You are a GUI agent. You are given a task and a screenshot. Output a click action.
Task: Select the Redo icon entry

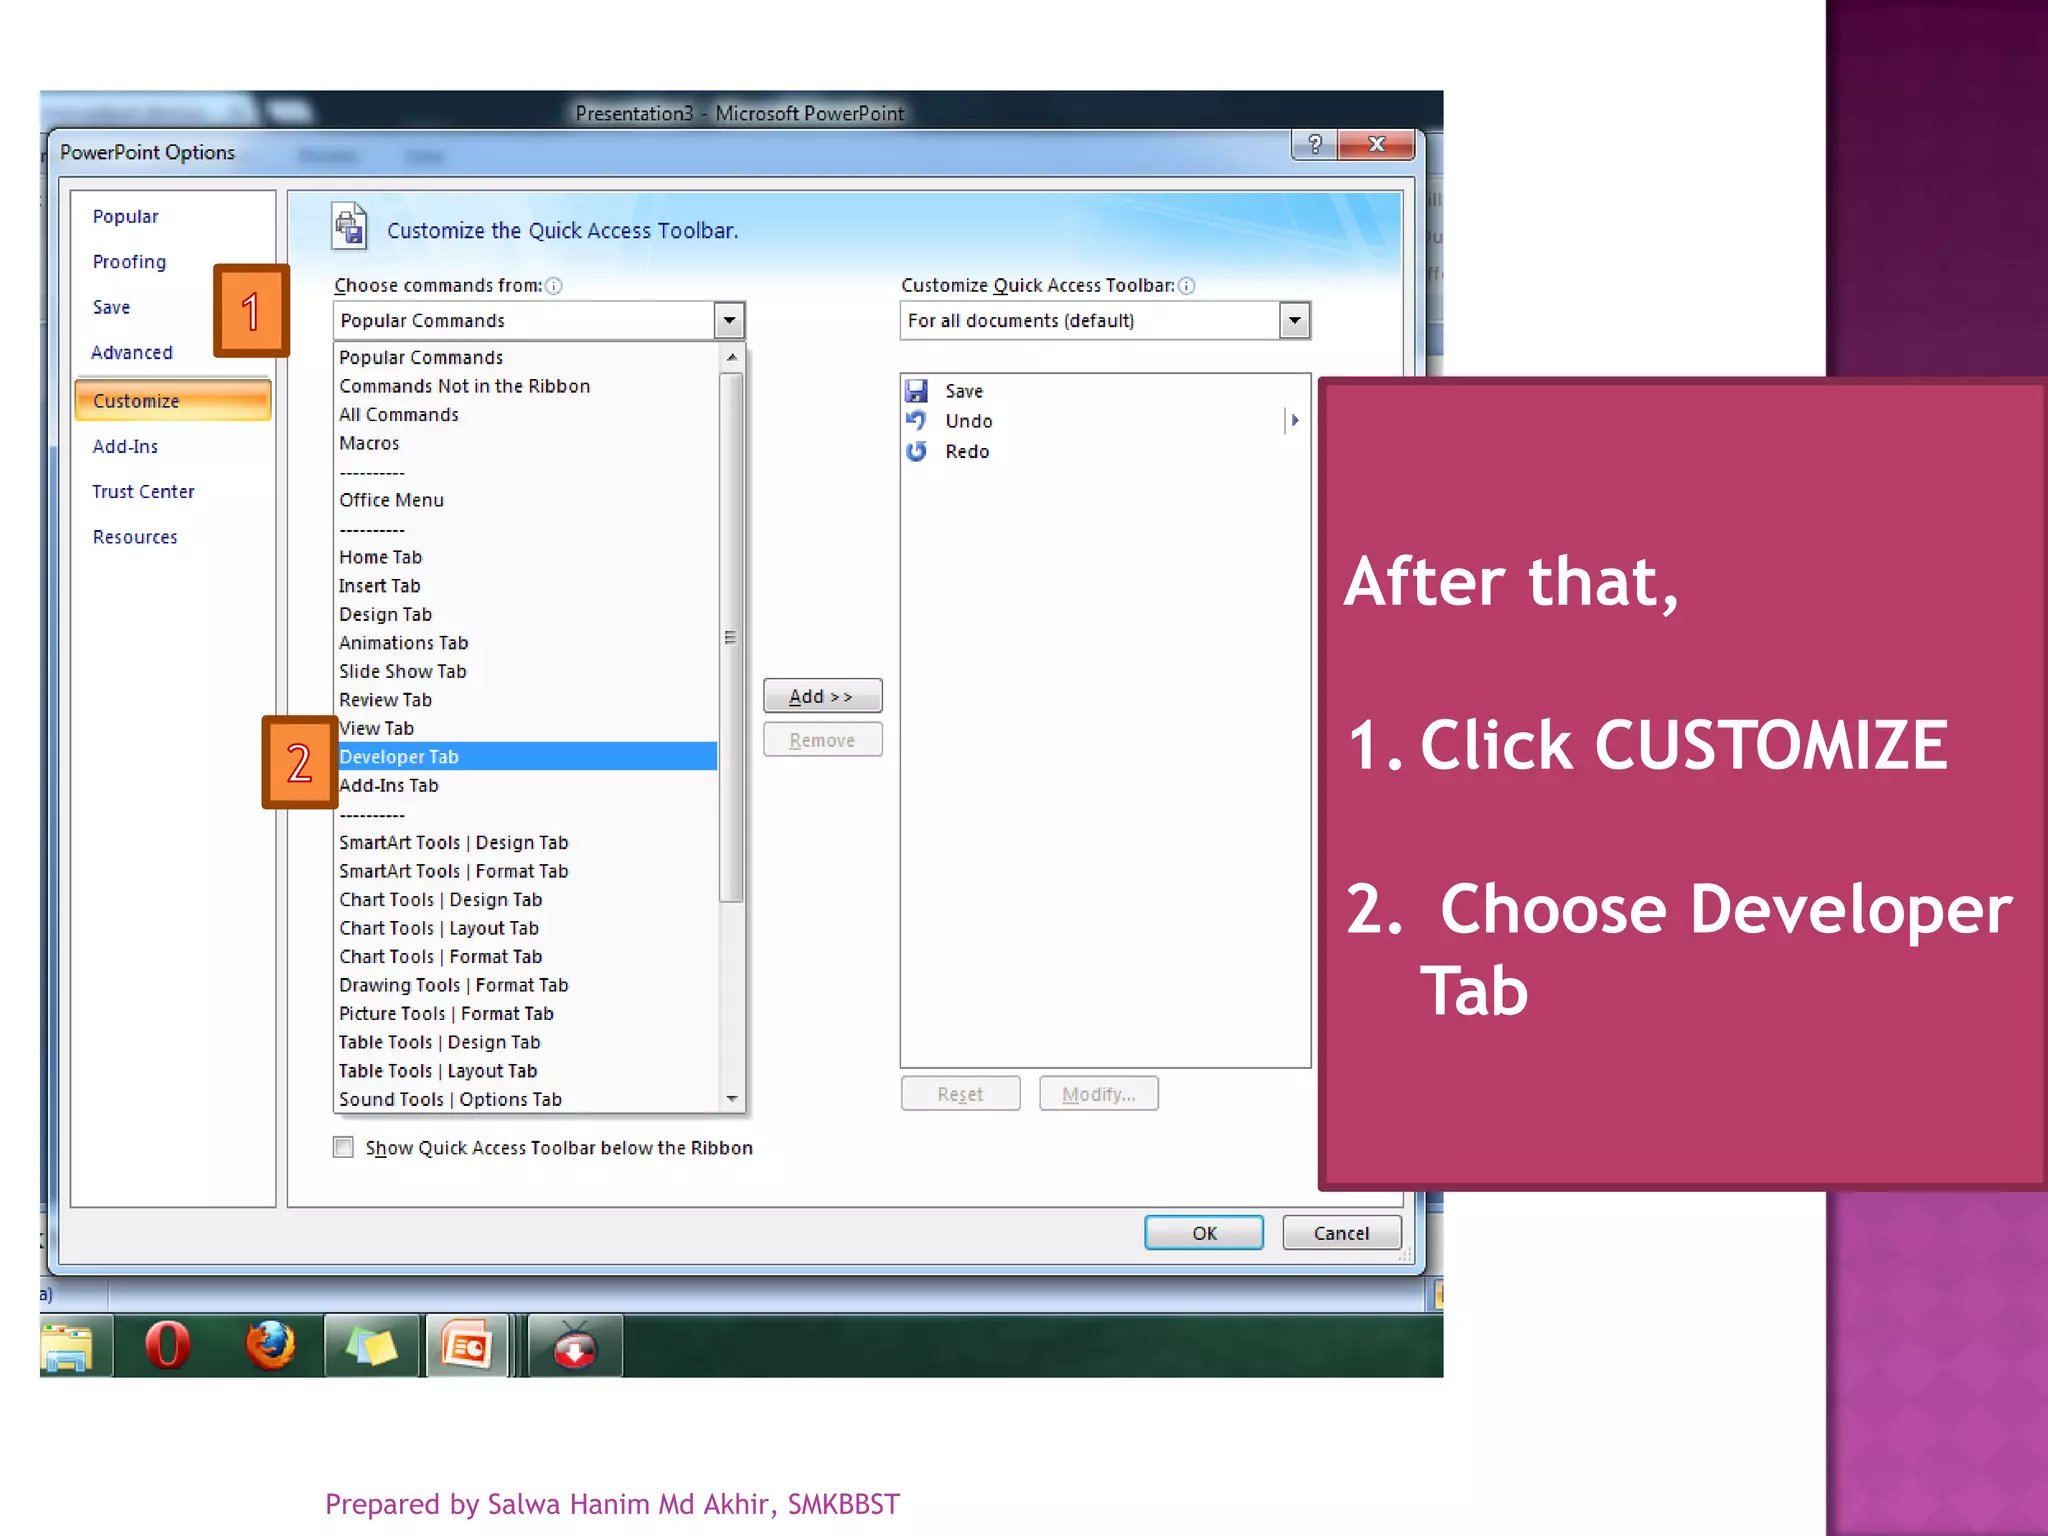[x=916, y=451]
